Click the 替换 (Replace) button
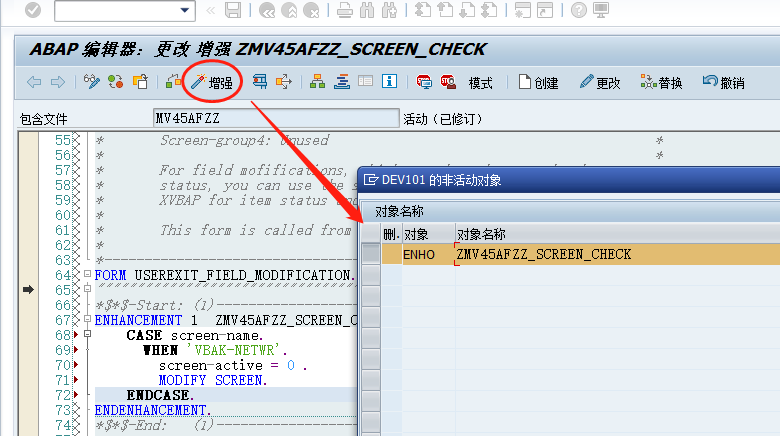This screenshot has height=436, width=780. (x=661, y=82)
